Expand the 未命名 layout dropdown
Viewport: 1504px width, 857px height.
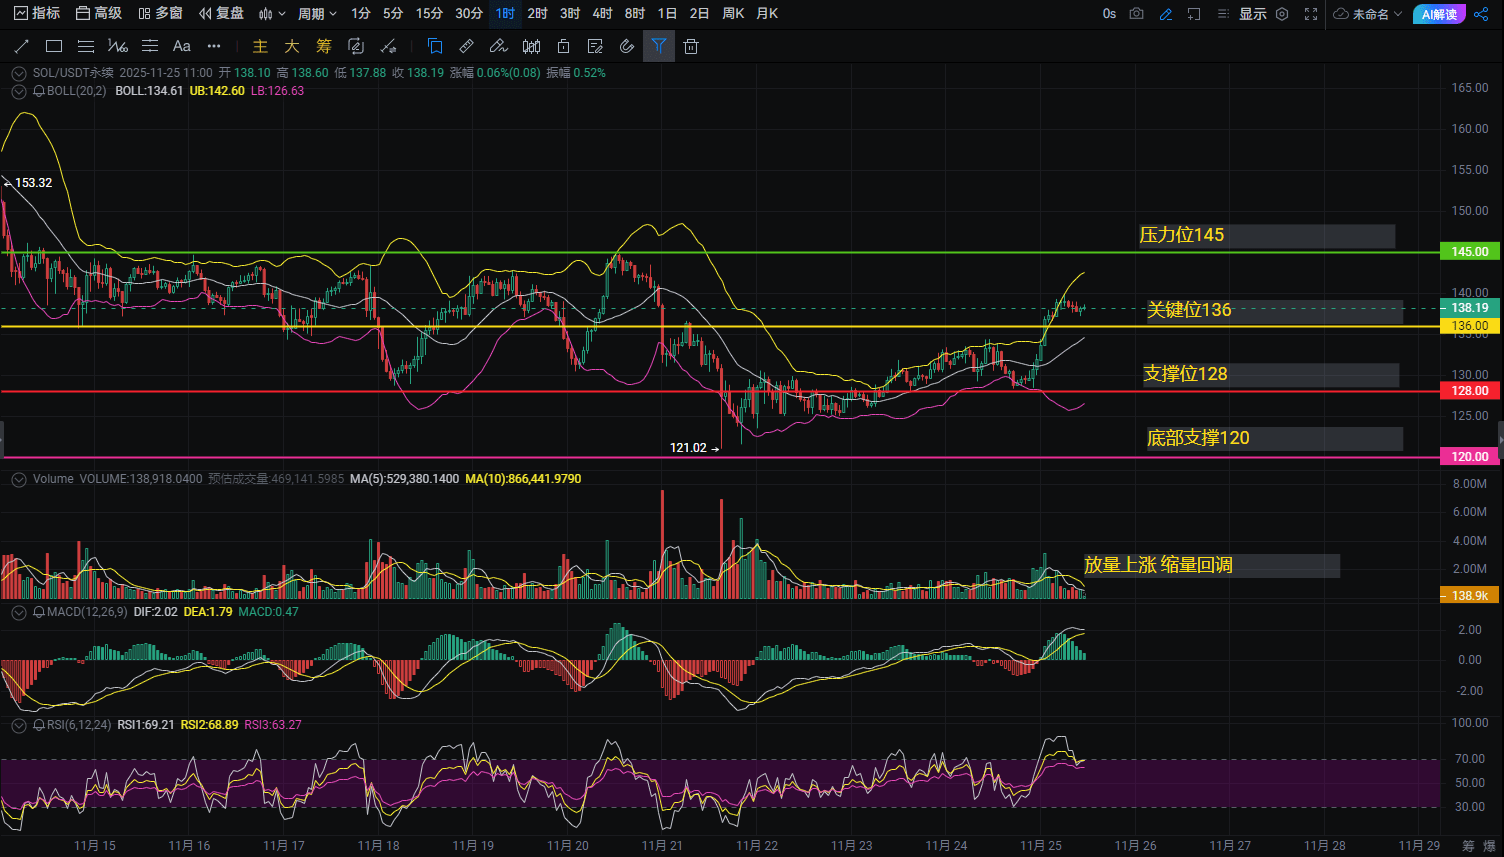pyautogui.click(x=1369, y=14)
